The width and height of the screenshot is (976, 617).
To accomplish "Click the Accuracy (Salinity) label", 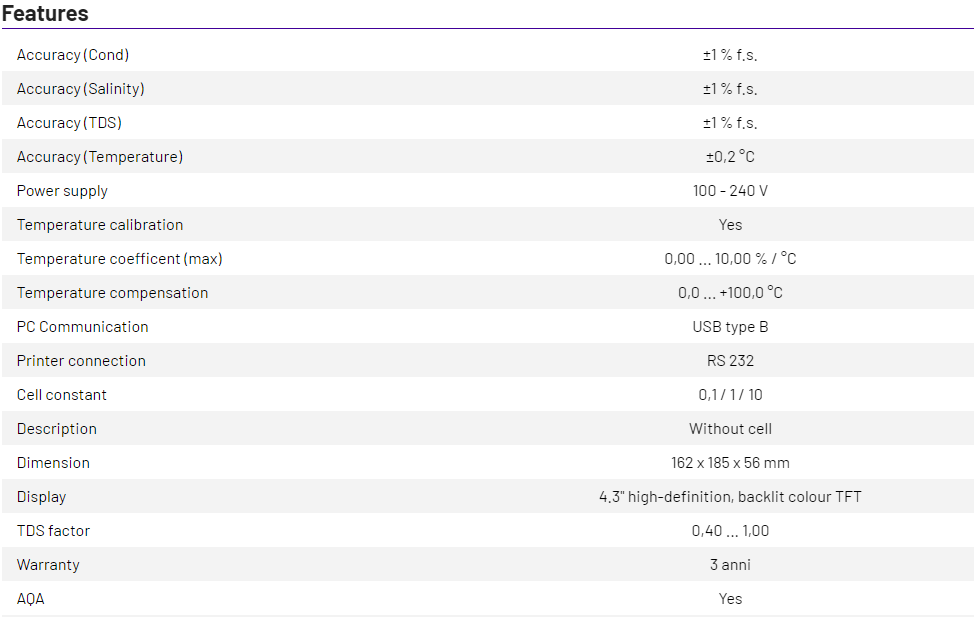I will click(x=81, y=89).
